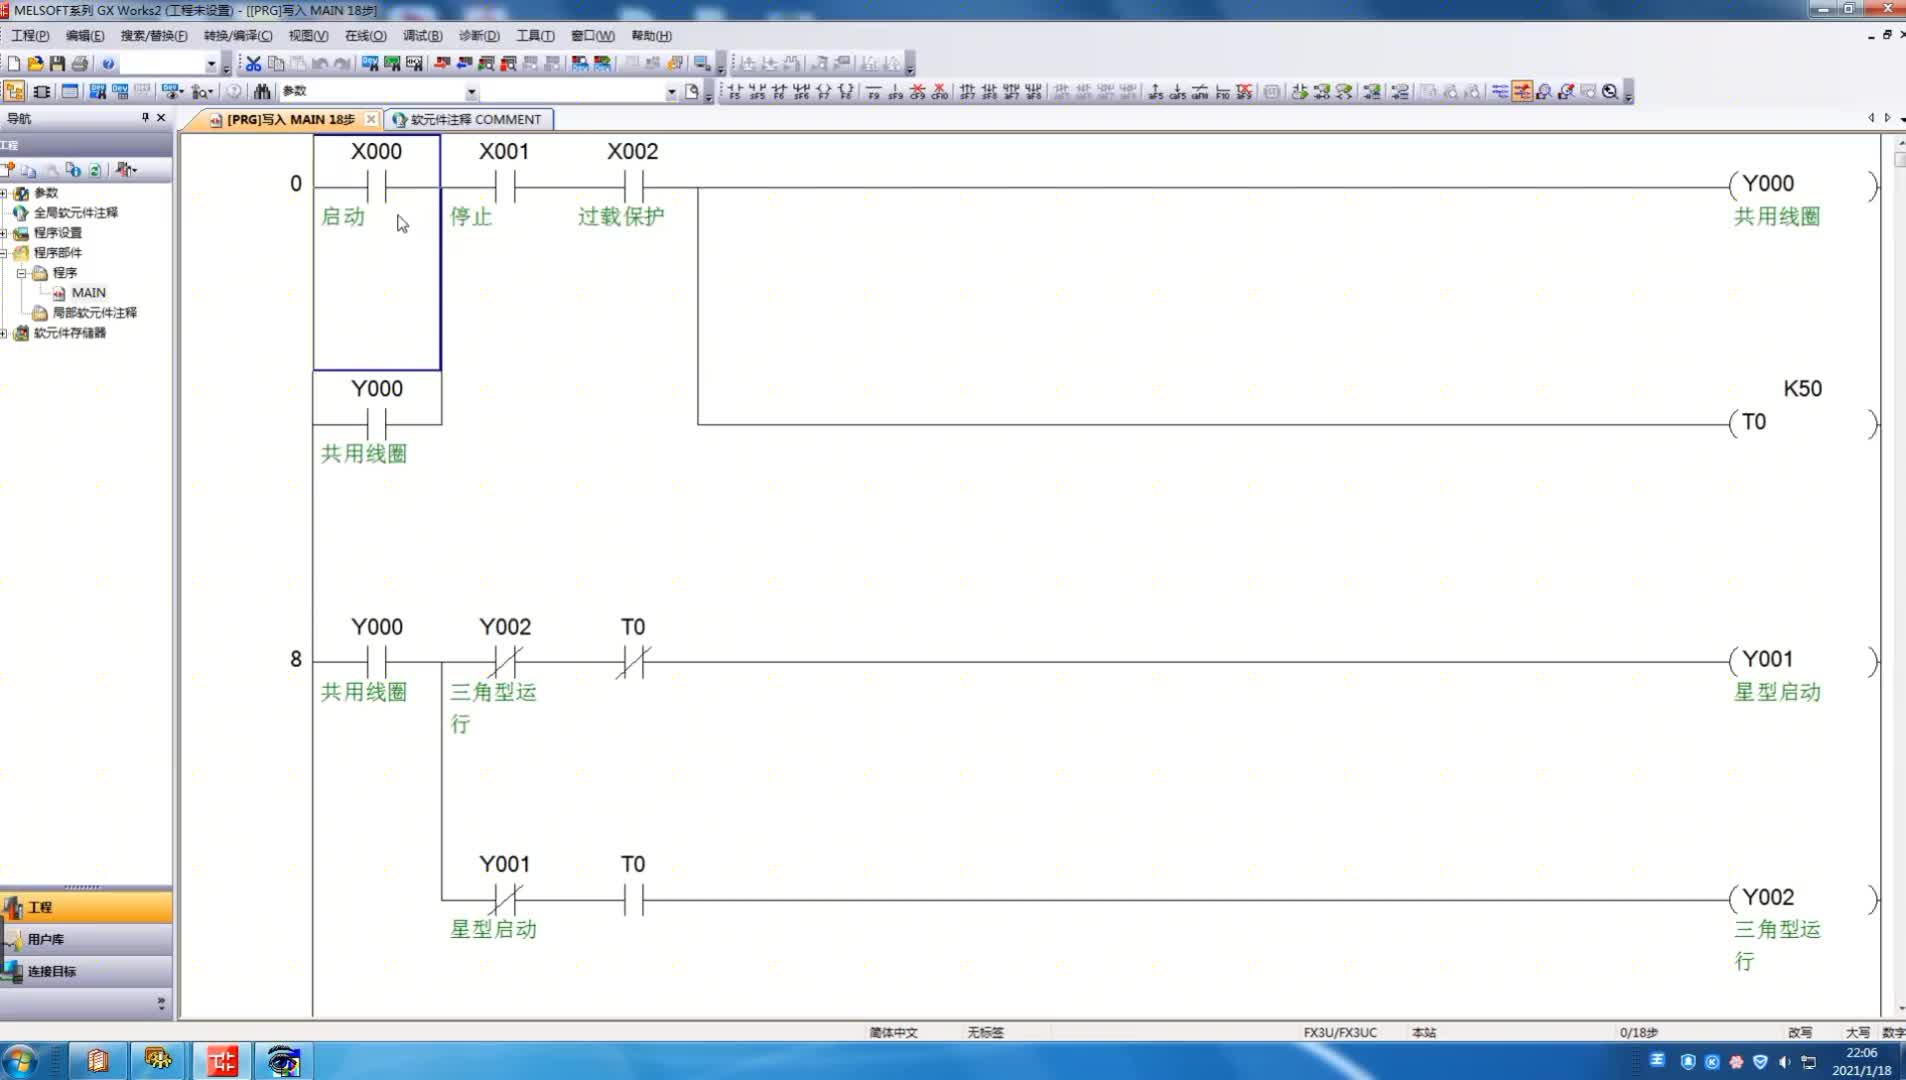Screen dimensions: 1906x1080
Task: Open the 在线(O) menu
Action: click(365, 35)
